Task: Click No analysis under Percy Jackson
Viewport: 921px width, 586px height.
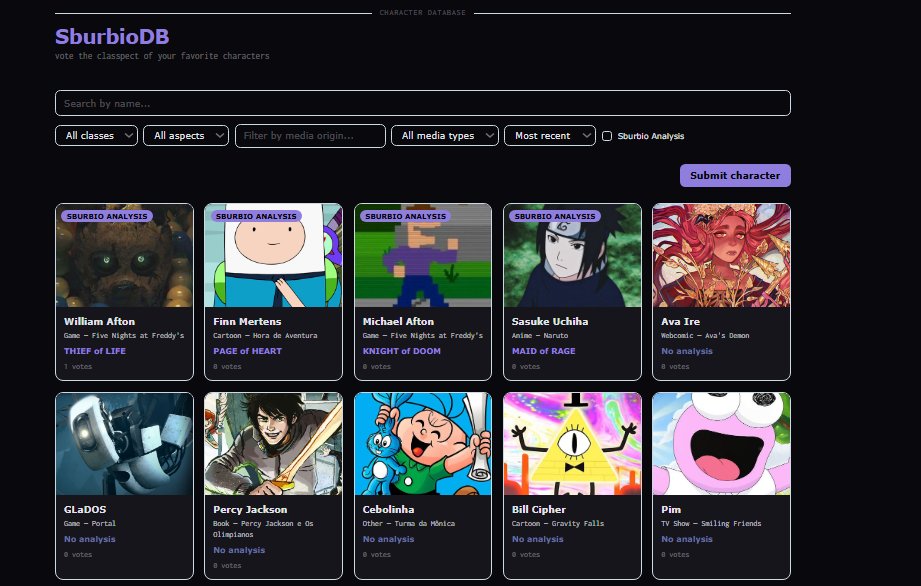Action: 239,550
